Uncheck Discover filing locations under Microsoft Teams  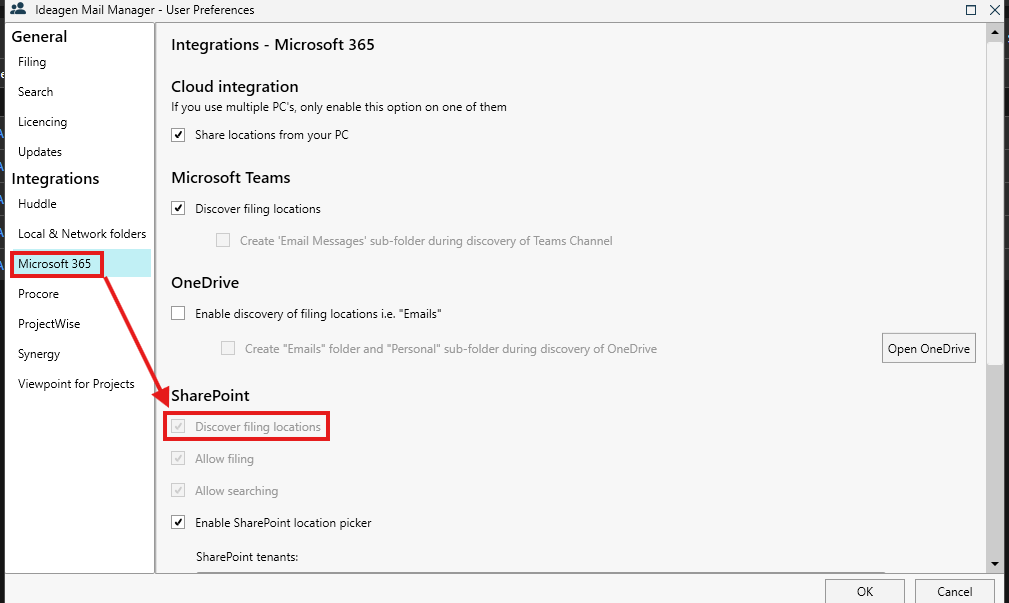coord(179,209)
